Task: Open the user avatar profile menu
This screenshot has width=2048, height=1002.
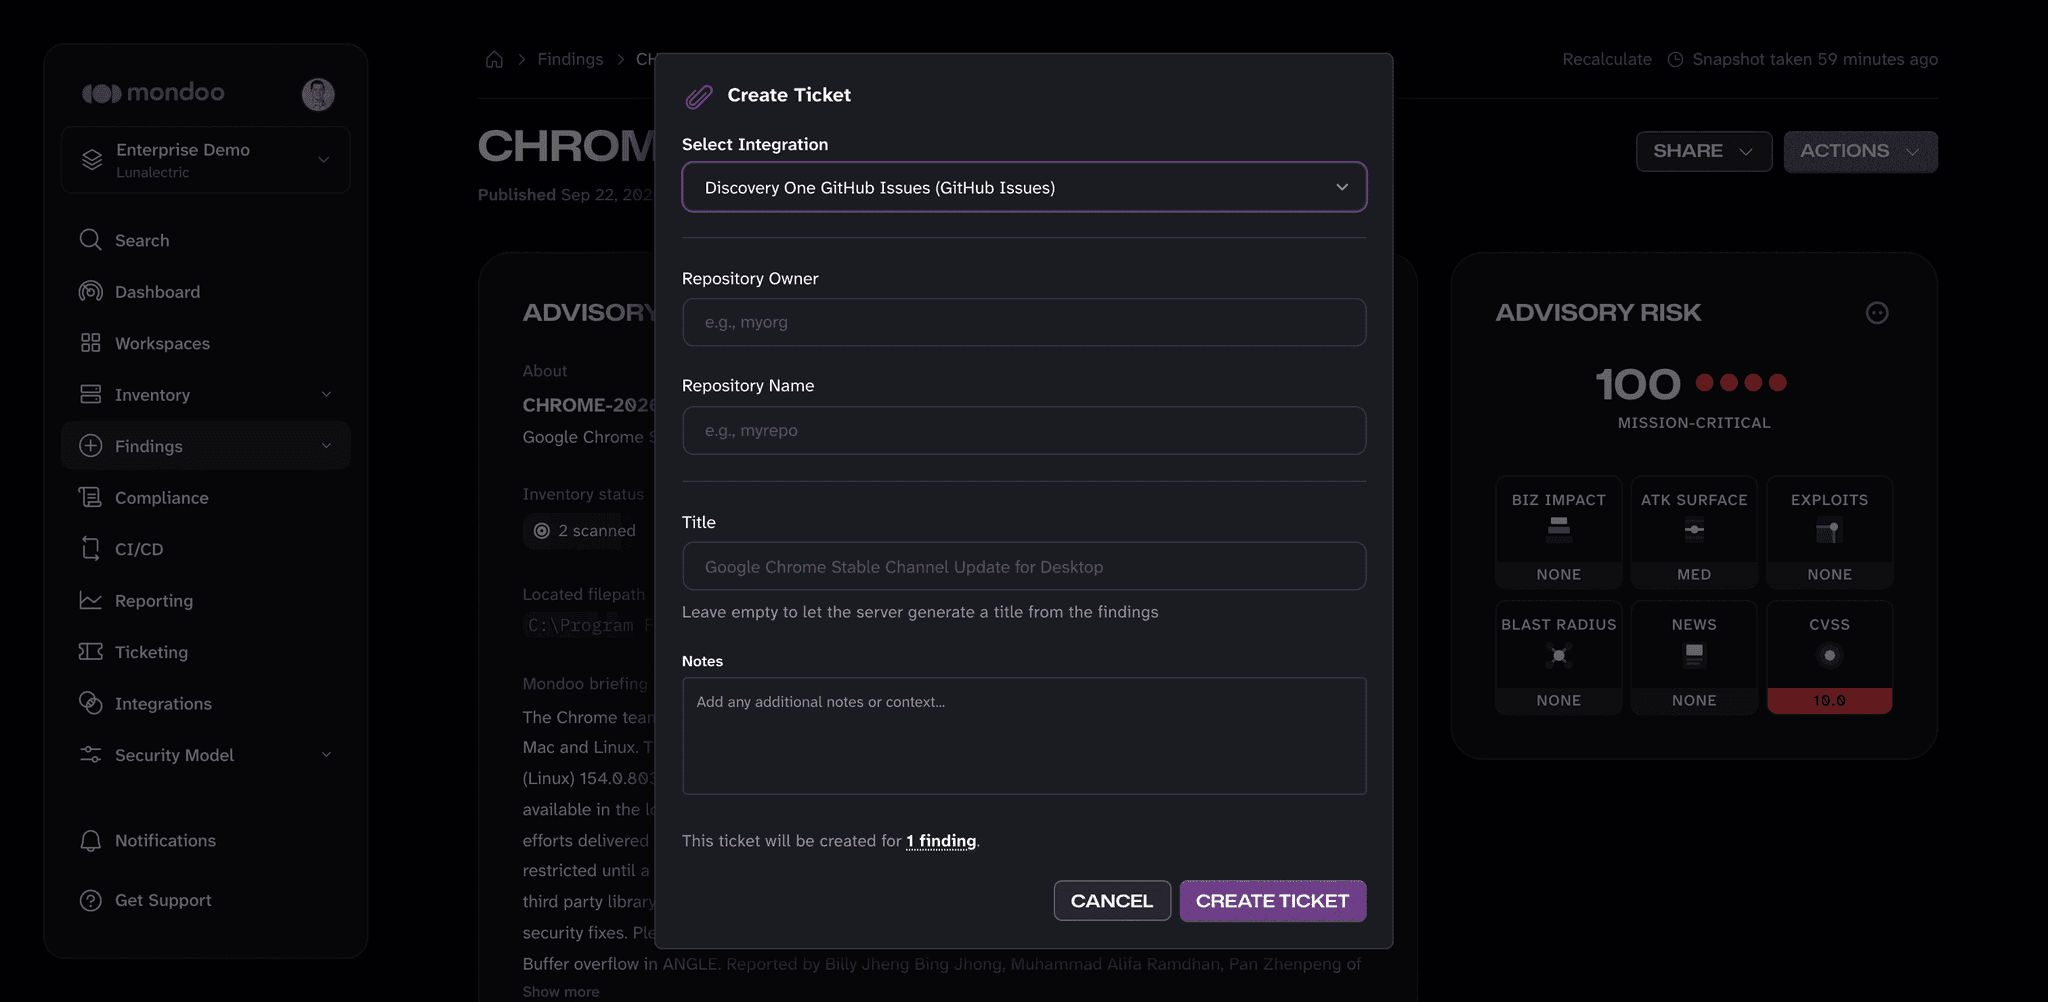Action: 318,94
